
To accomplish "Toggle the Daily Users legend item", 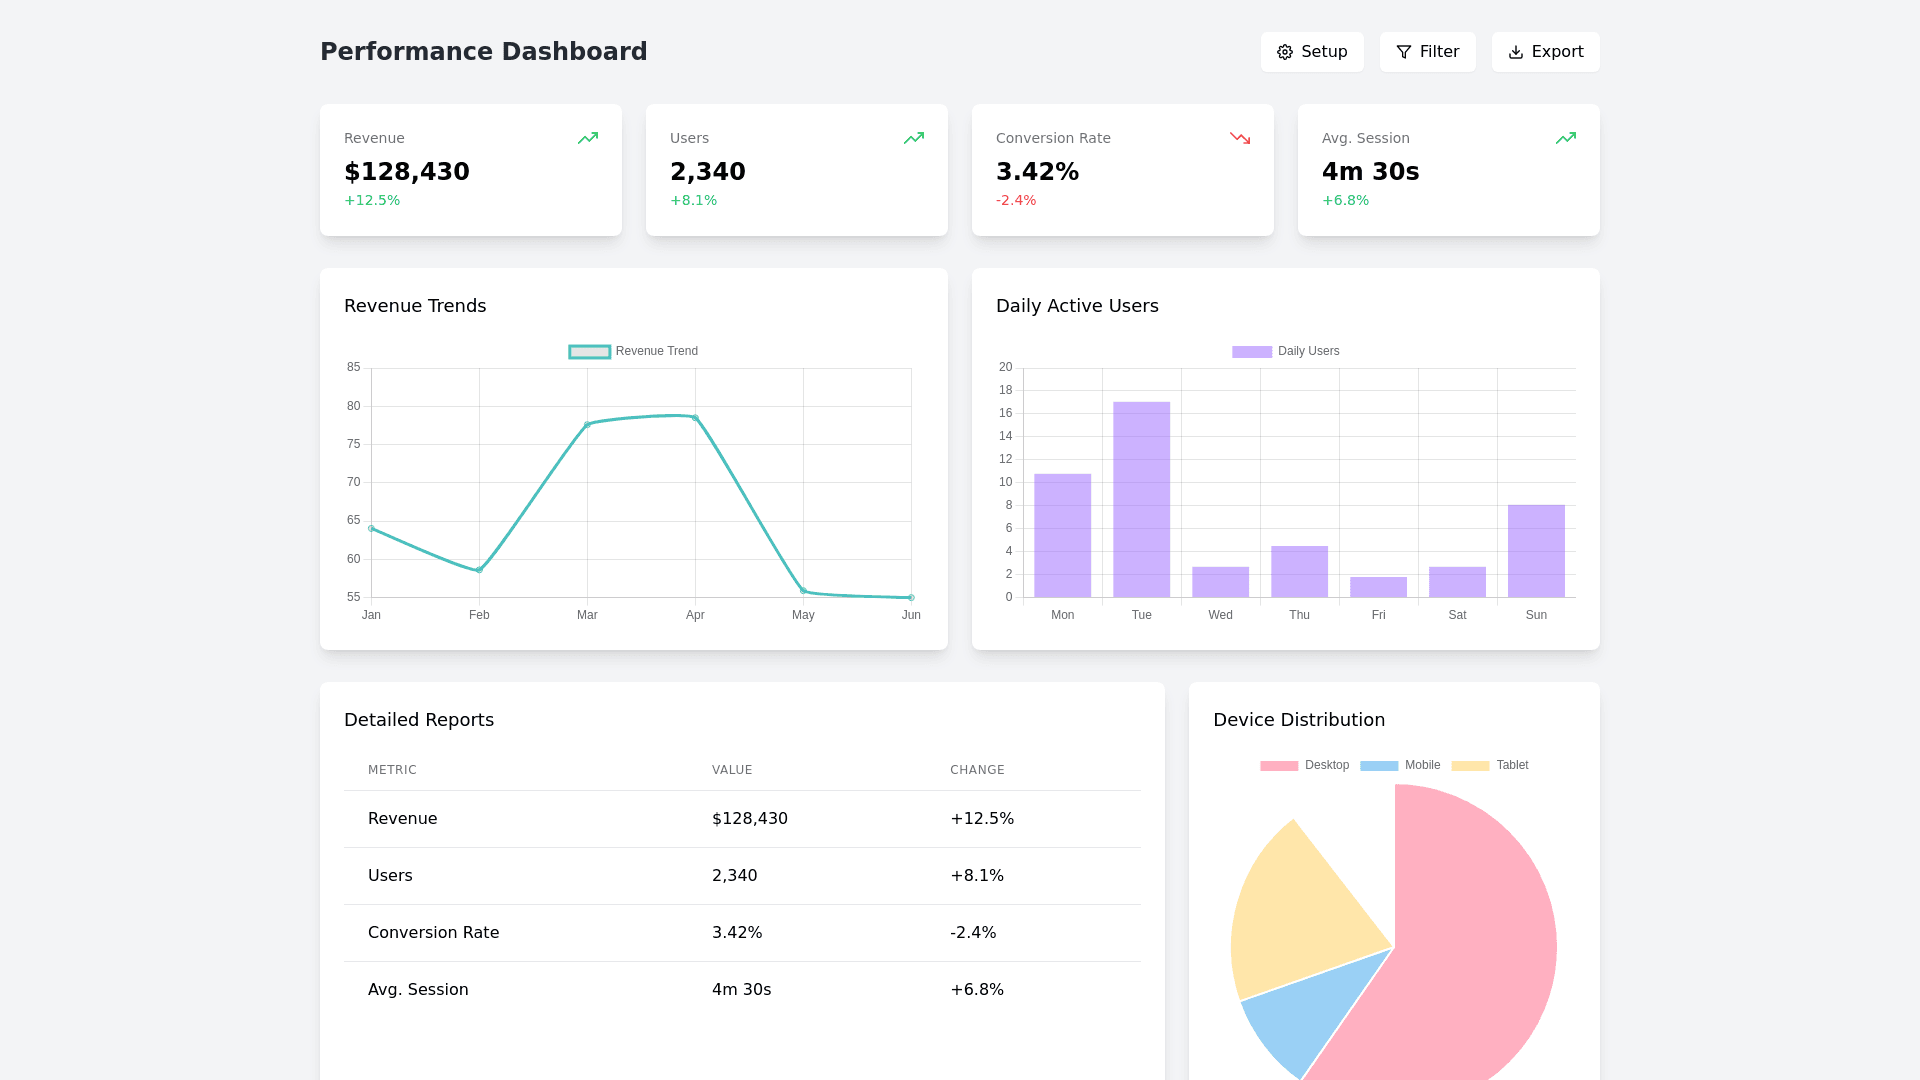I will (1285, 351).
